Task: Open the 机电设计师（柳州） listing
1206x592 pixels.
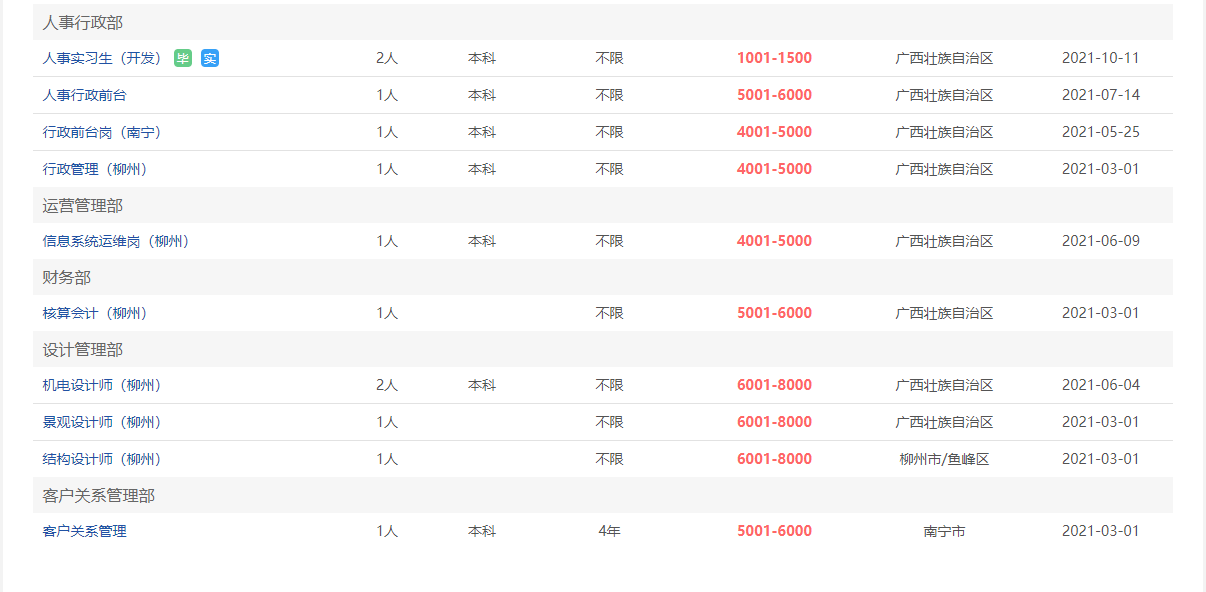Action: (102, 385)
